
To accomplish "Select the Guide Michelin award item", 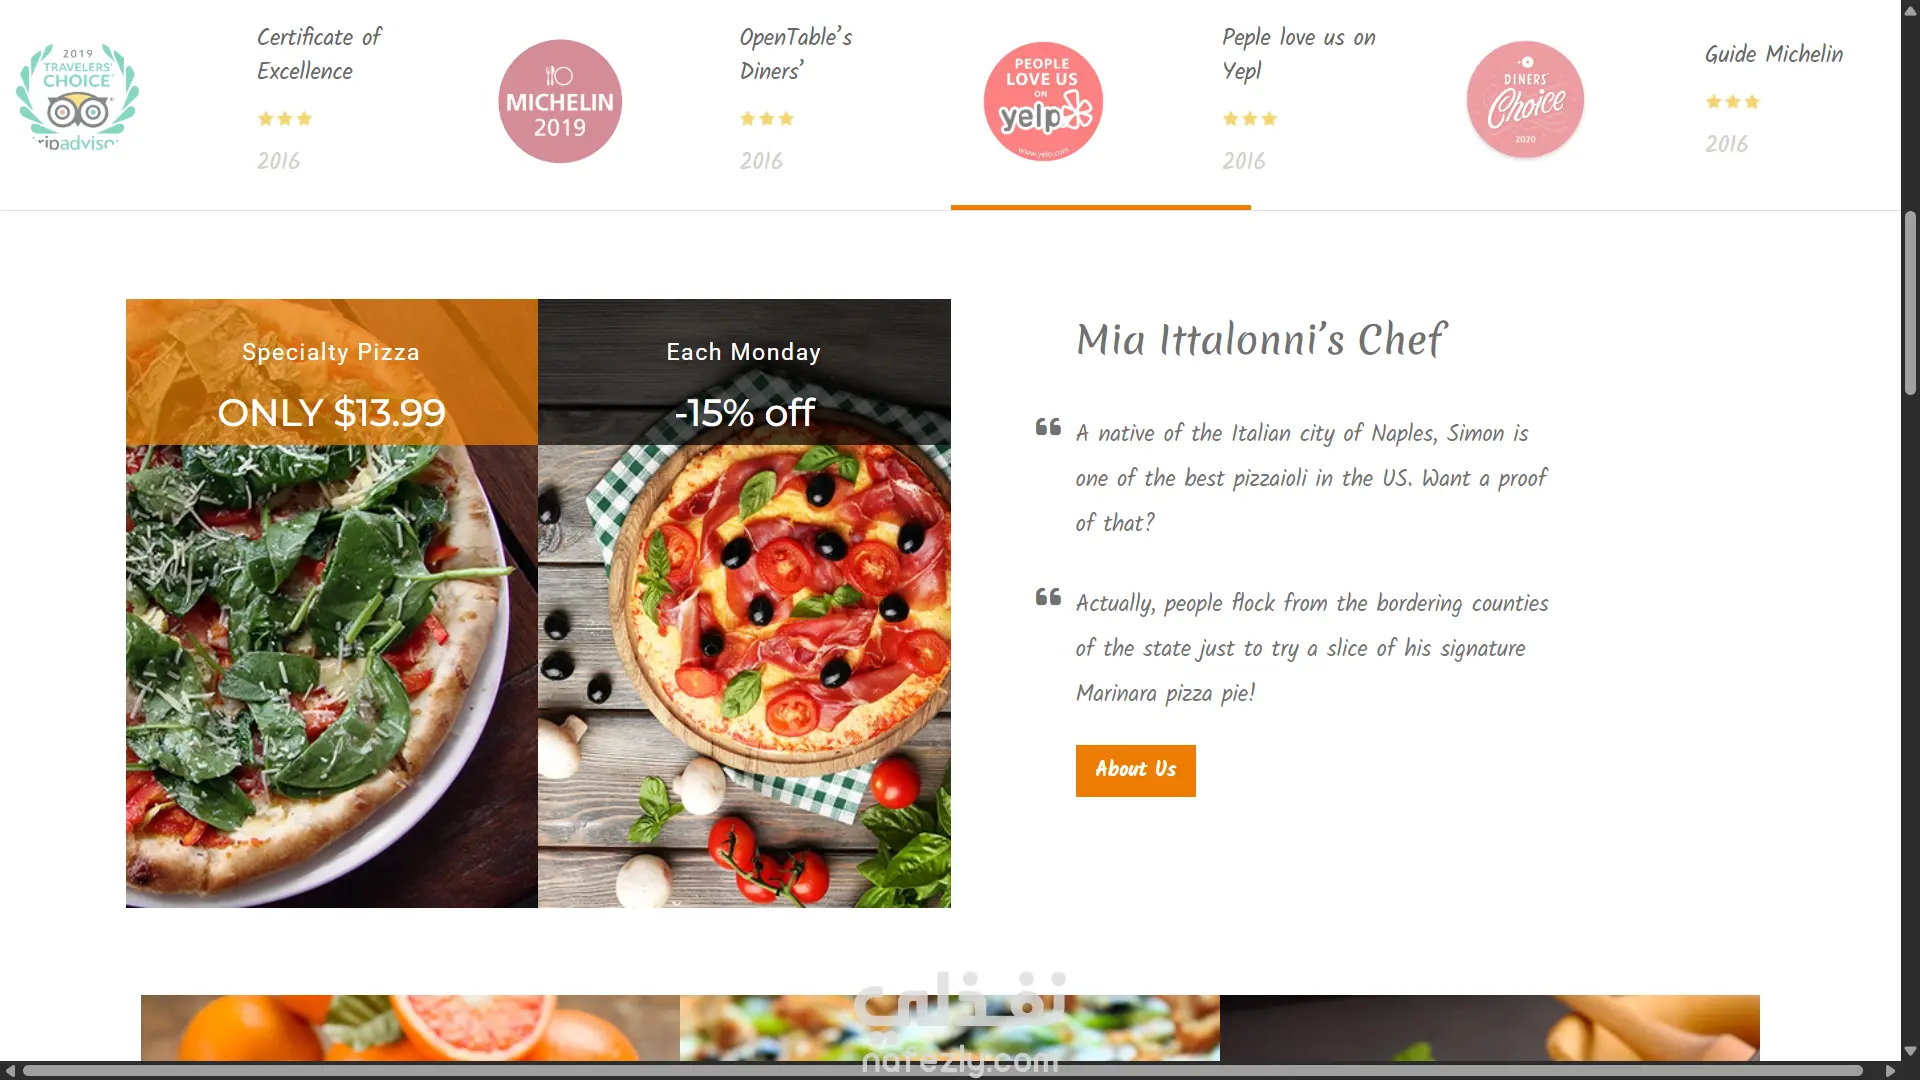I will (1773, 54).
